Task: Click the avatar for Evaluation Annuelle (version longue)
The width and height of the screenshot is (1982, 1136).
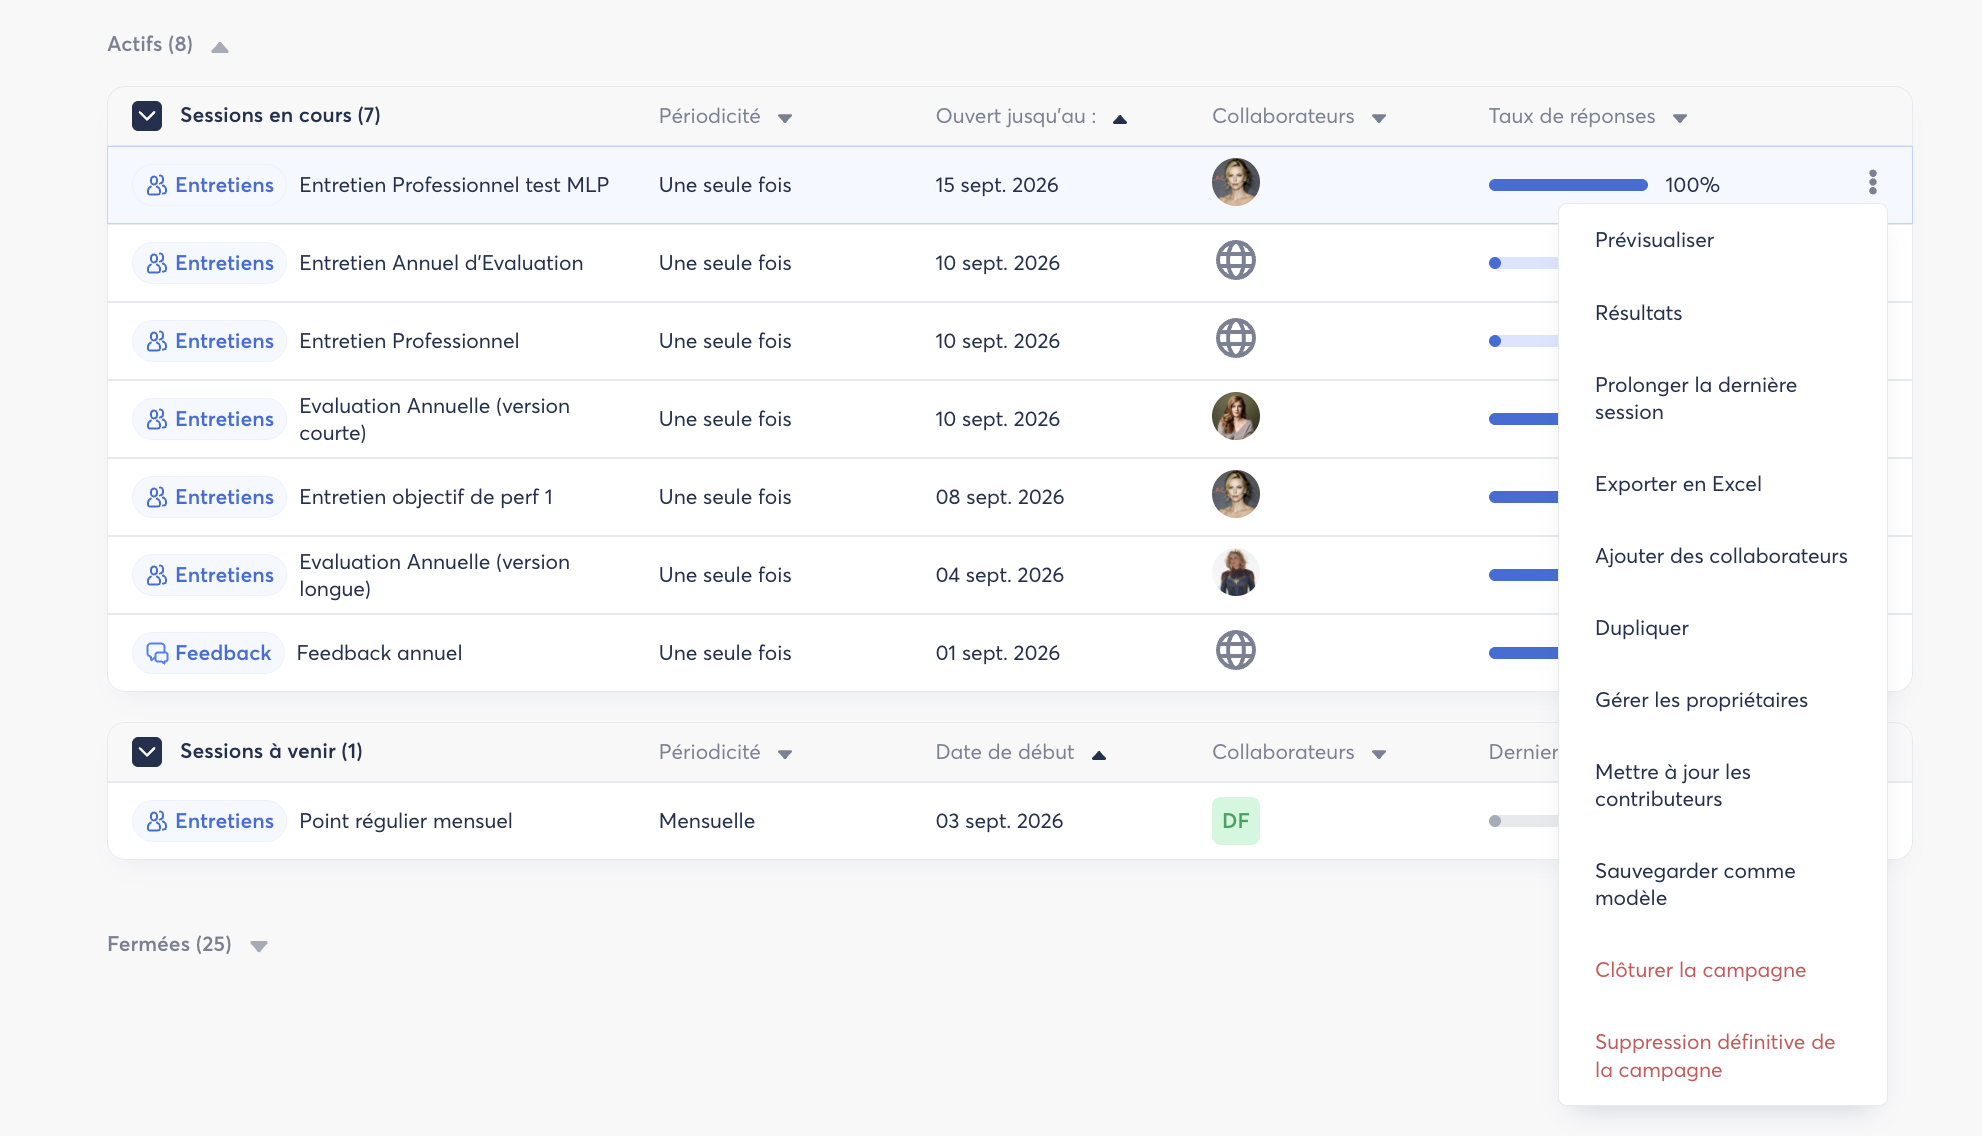Action: [1235, 573]
